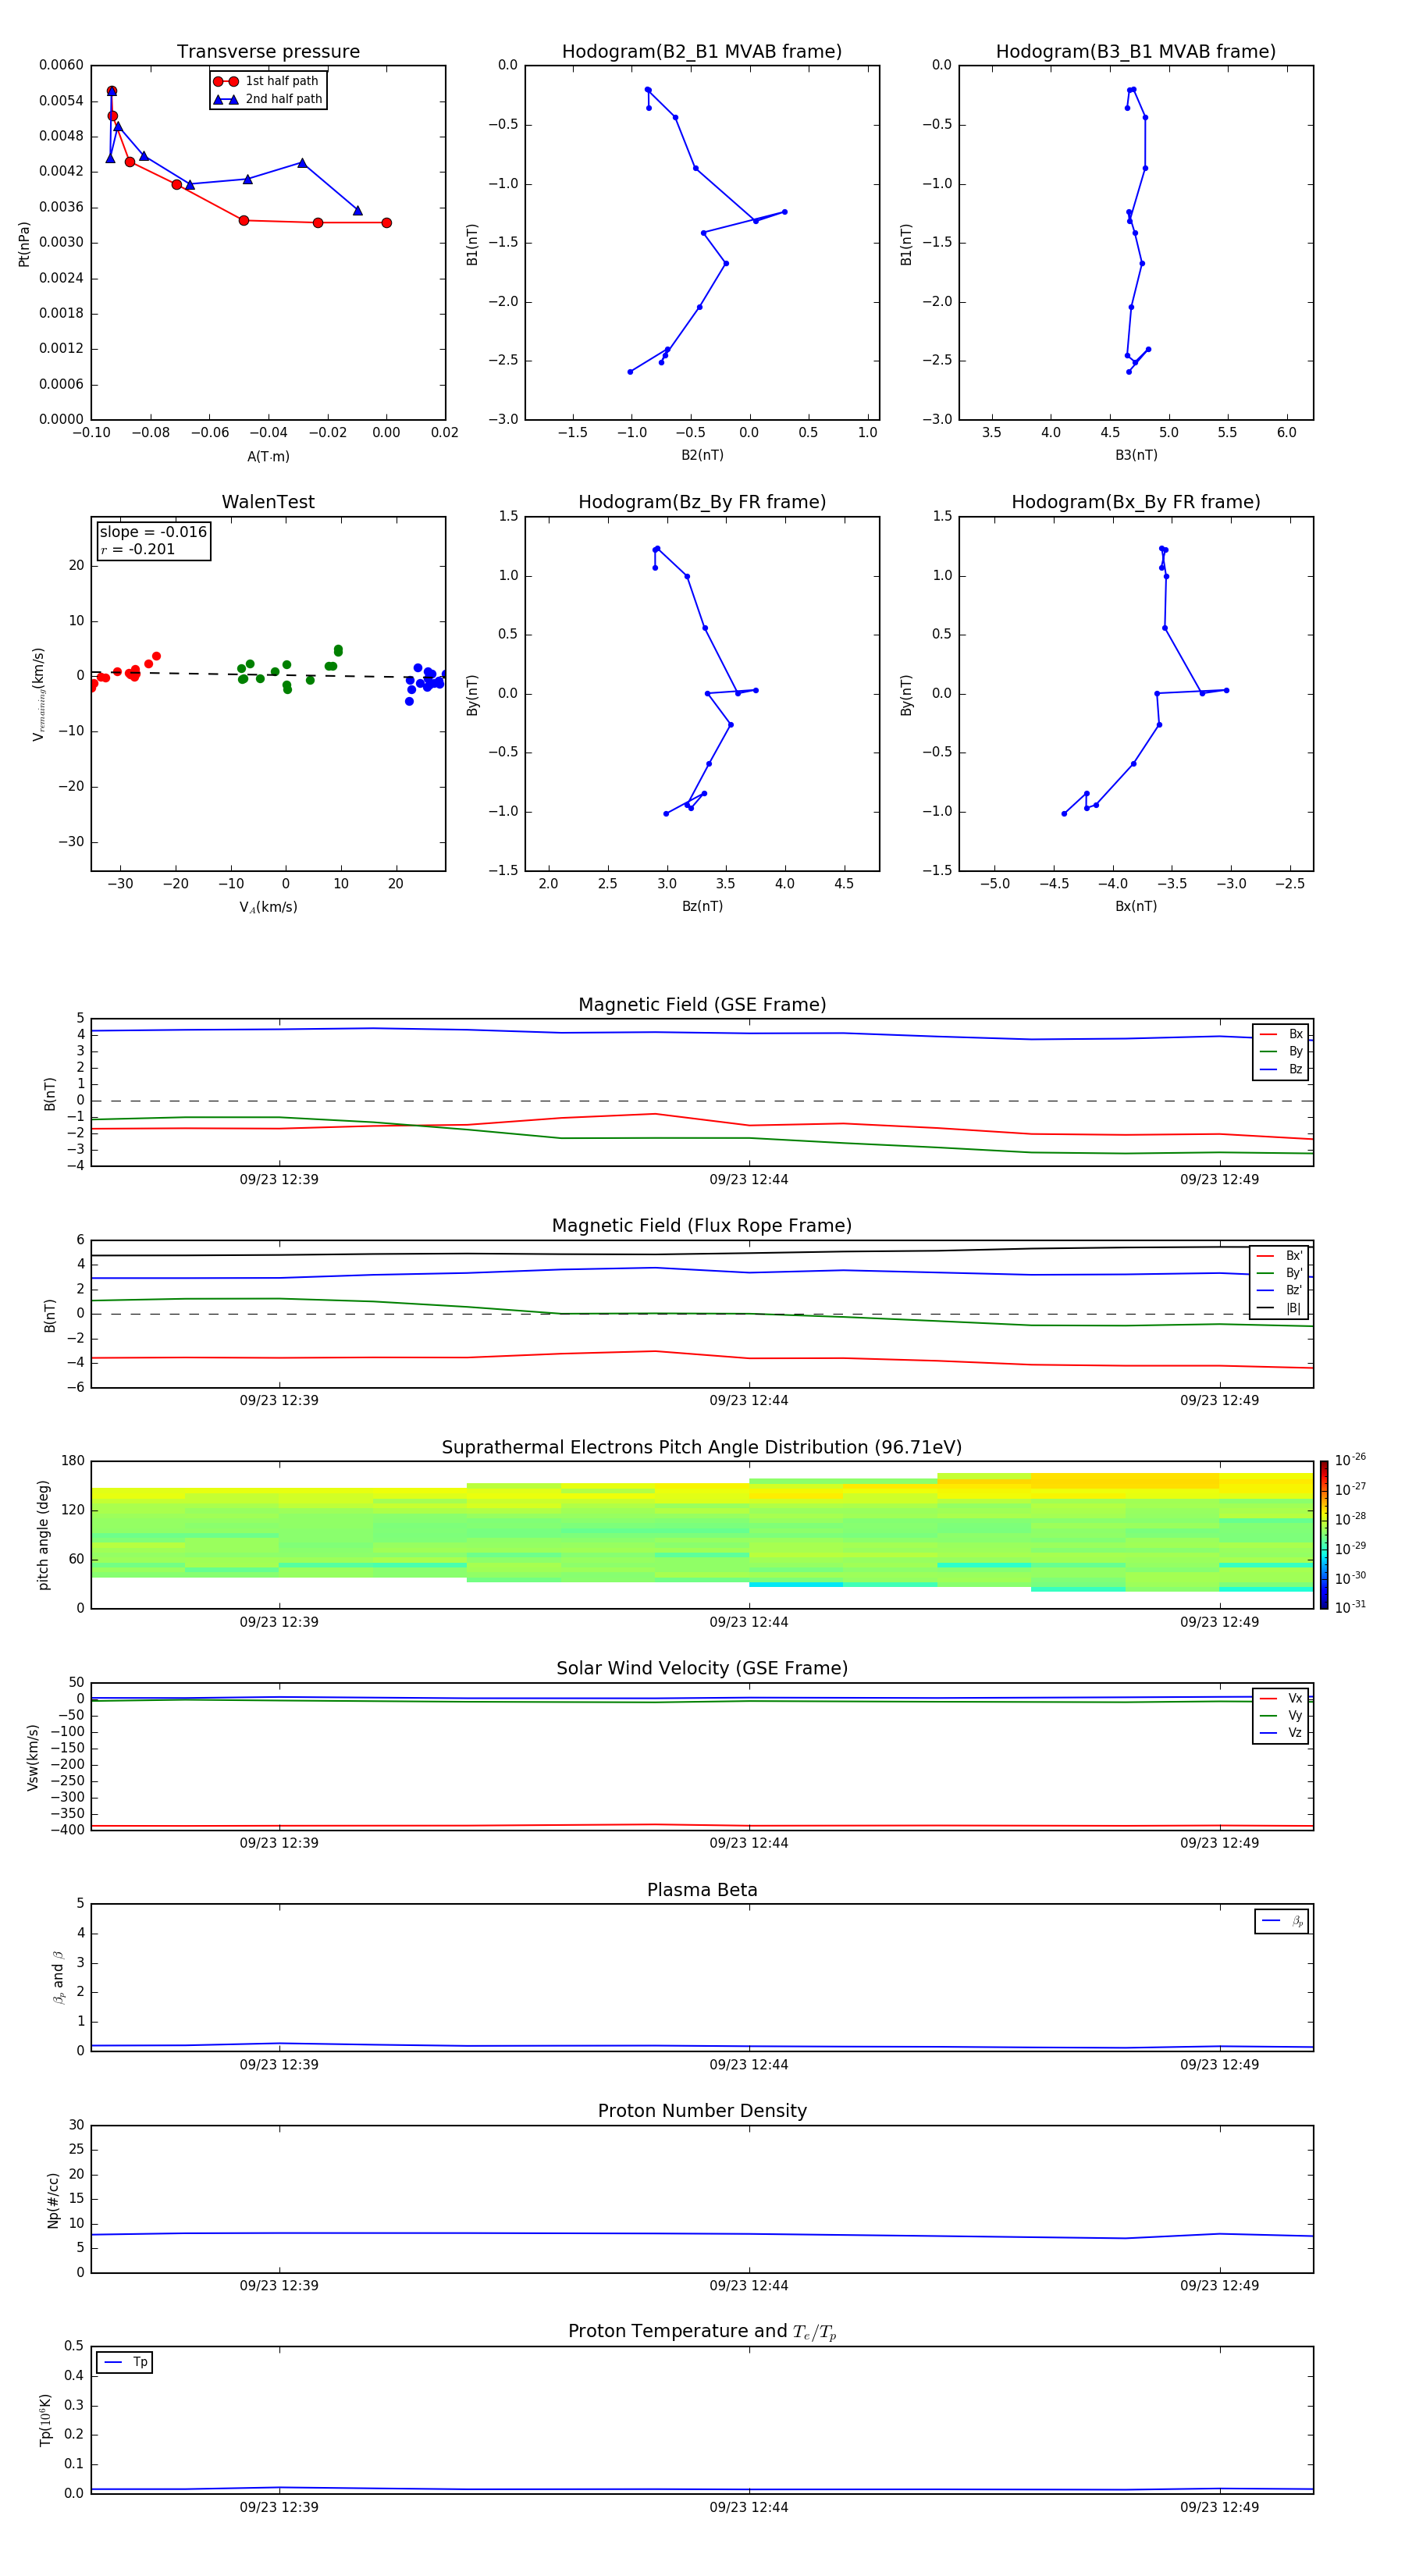Click the 'VA(km/s)' x-axis label
Screen dimensions: 1405x2576
point(268,908)
